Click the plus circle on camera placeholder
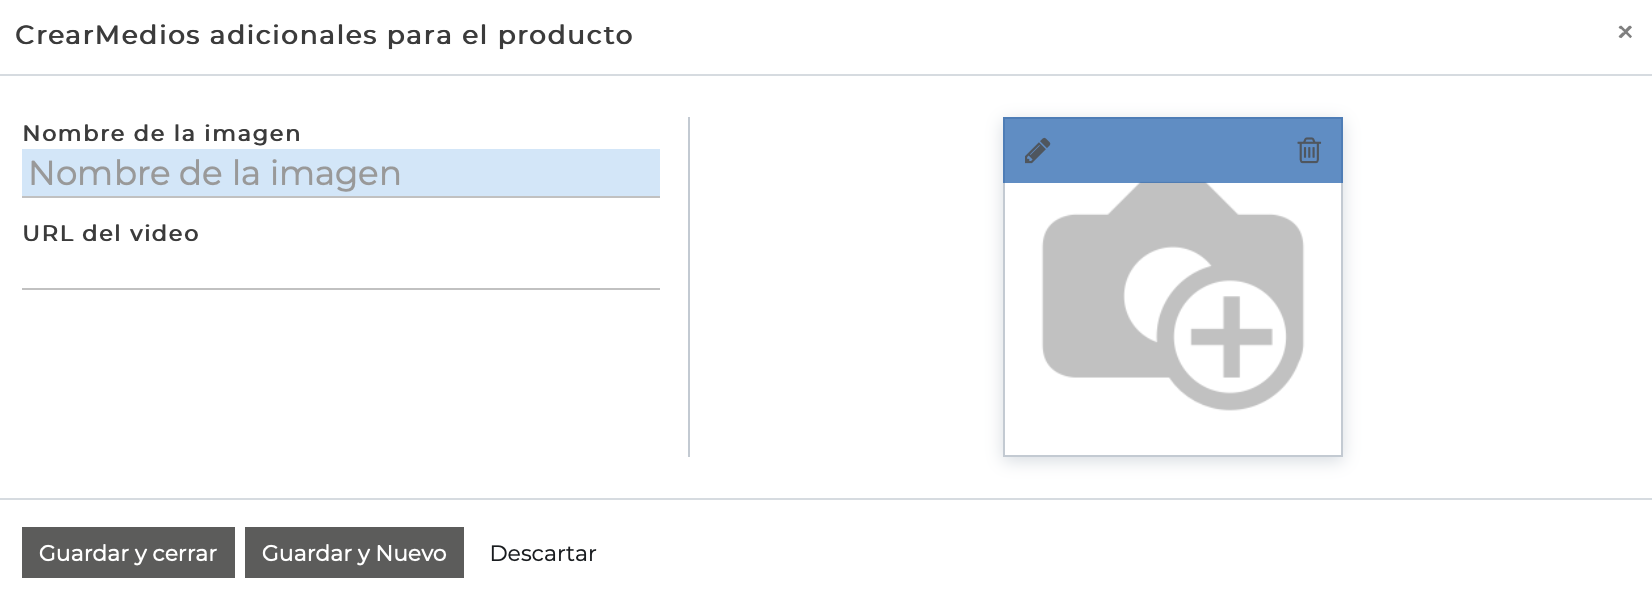 click(x=1231, y=337)
